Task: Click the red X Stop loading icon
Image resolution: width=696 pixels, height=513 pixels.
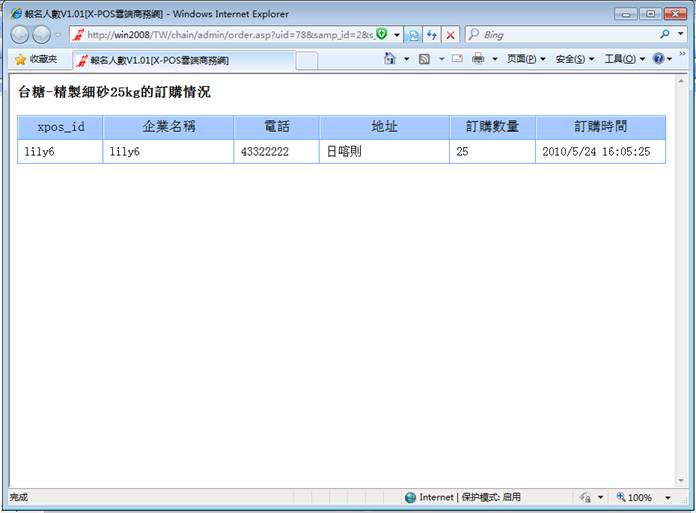Action: pos(451,34)
